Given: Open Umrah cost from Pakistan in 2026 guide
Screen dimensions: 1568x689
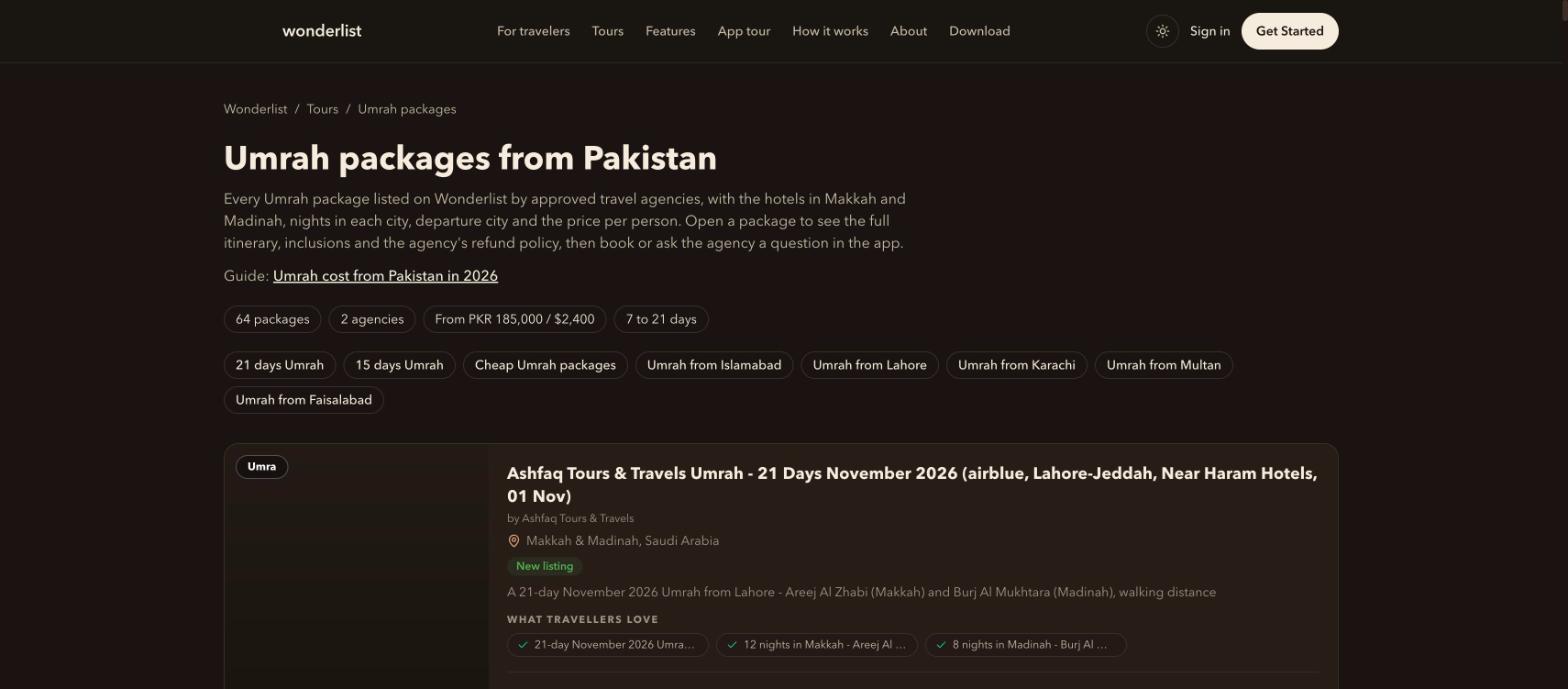Looking at the screenshot, I should point(385,276).
